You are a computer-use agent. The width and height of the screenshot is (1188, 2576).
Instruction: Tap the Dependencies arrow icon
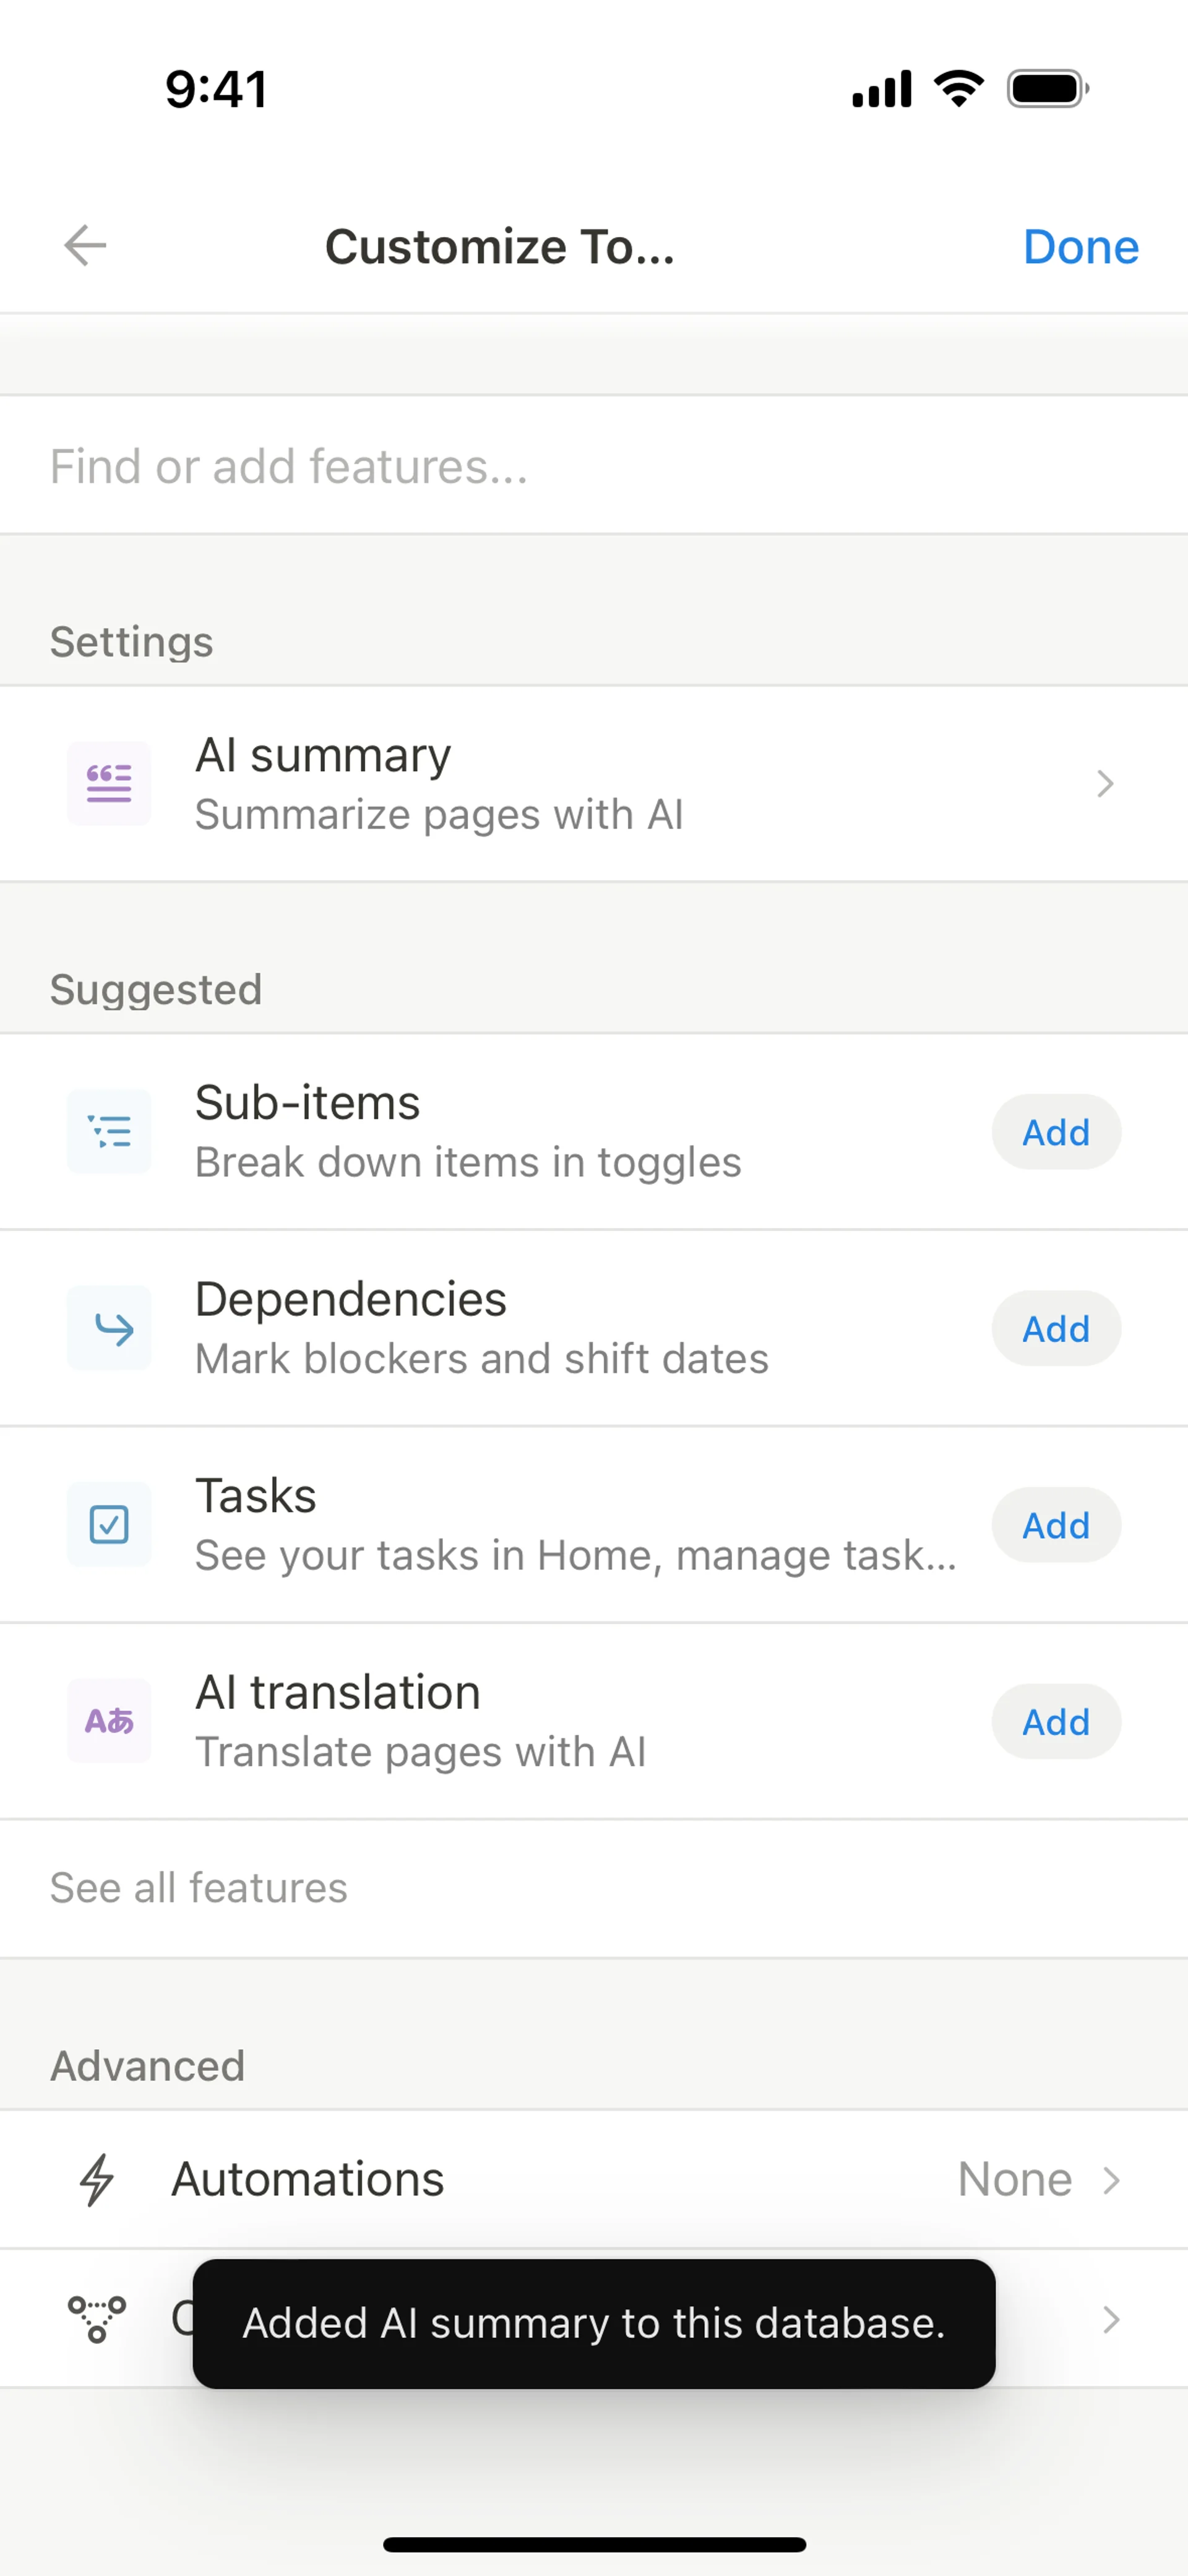(x=109, y=1328)
